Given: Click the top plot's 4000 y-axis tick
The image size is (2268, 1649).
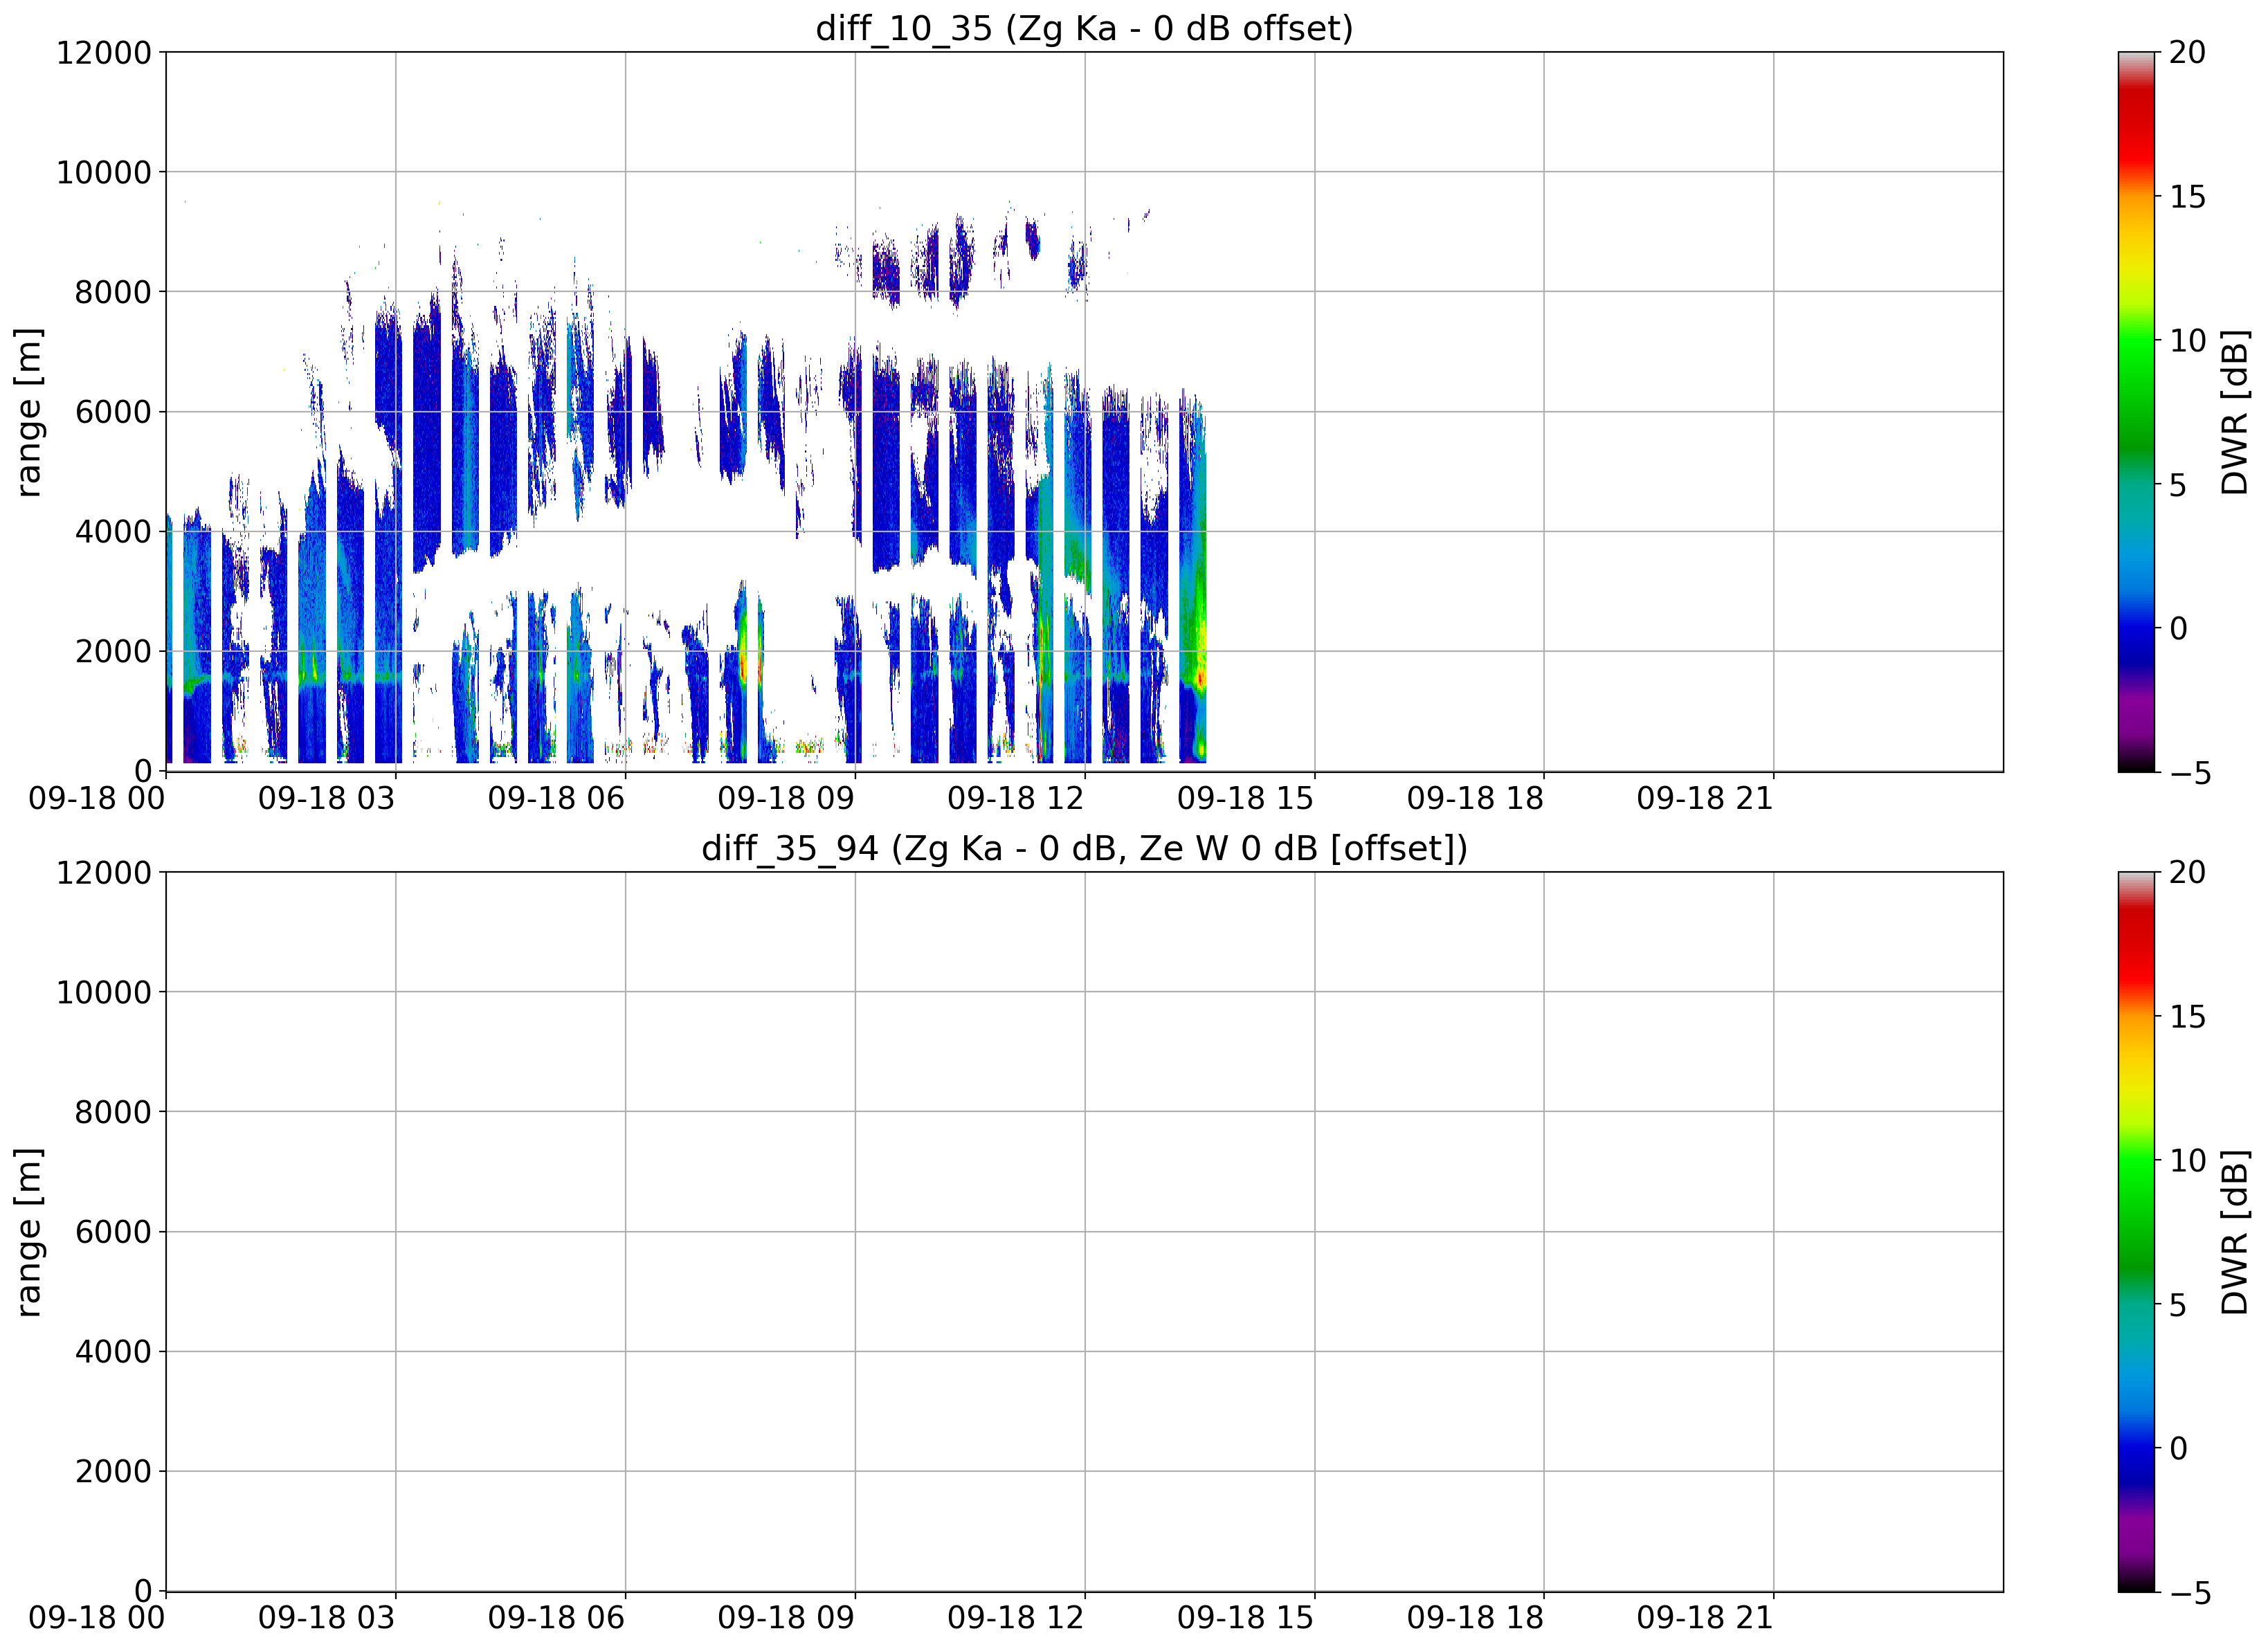Looking at the screenshot, I should pyautogui.click(x=113, y=531).
